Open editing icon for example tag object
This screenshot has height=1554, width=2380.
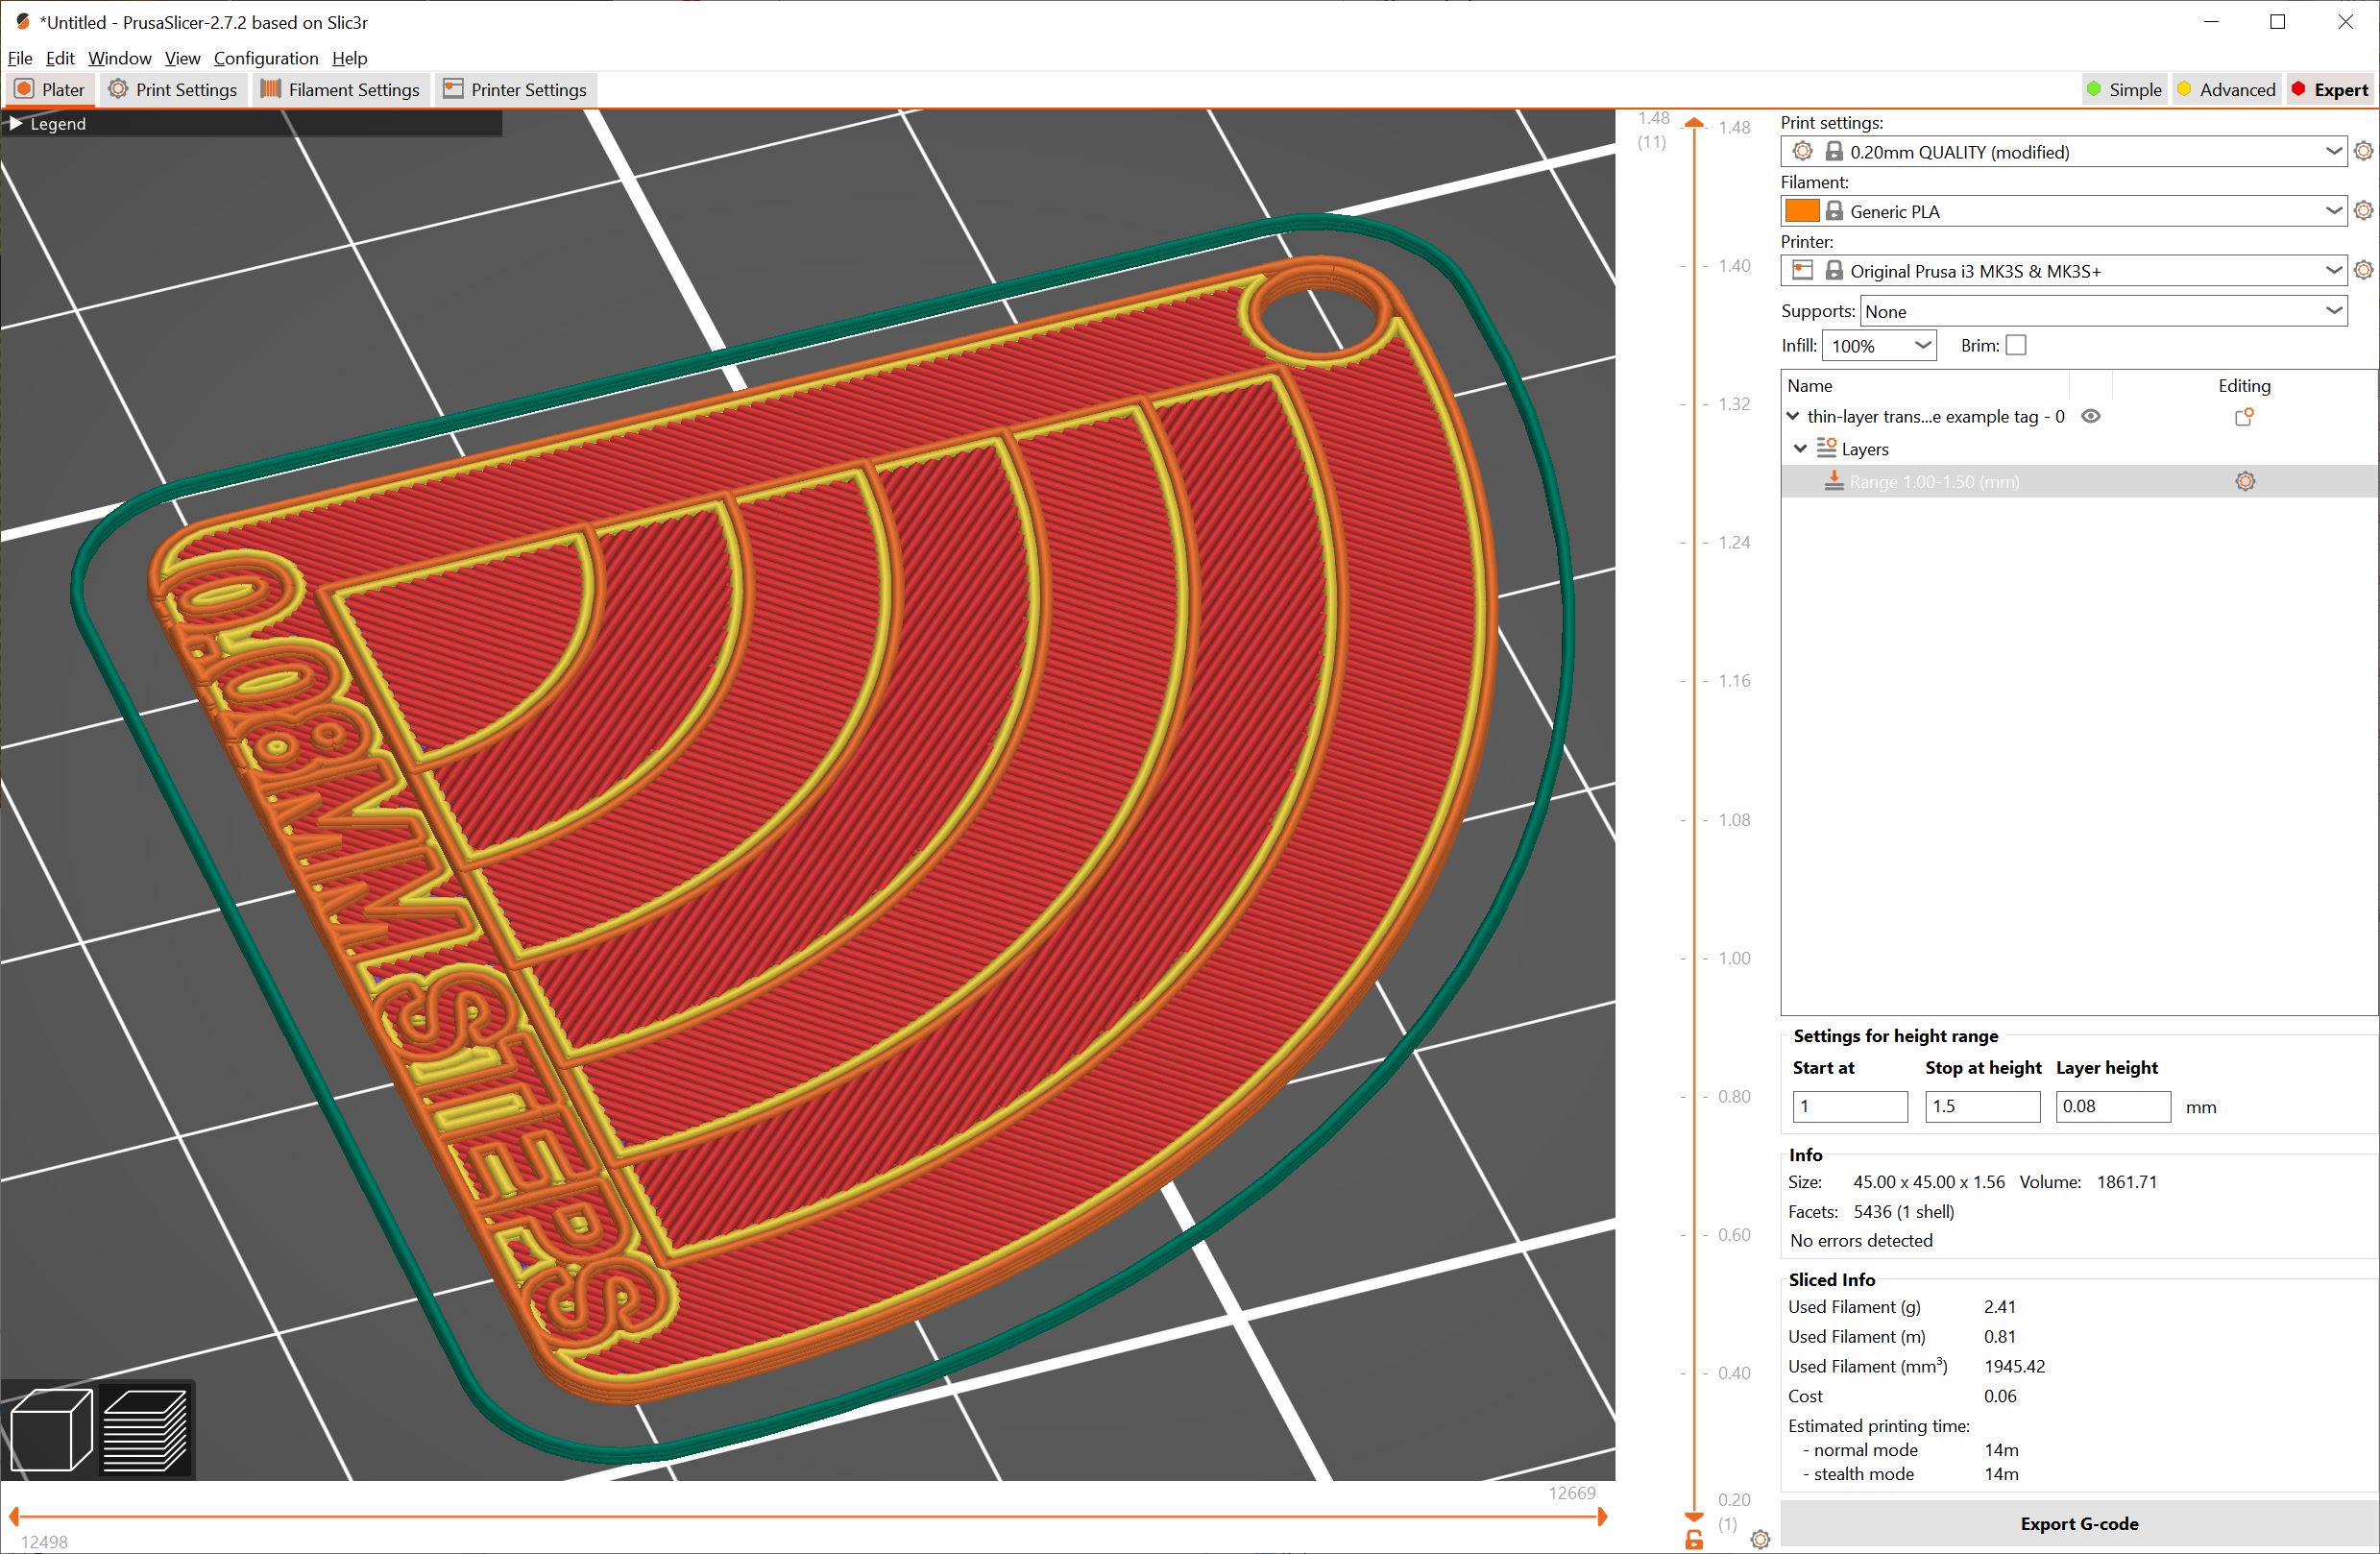point(2244,417)
